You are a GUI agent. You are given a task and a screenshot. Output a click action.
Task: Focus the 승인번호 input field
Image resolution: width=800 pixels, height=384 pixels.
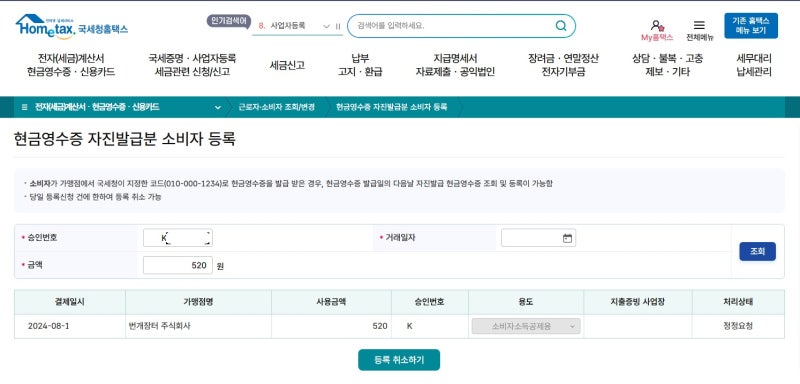[x=178, y=238]
